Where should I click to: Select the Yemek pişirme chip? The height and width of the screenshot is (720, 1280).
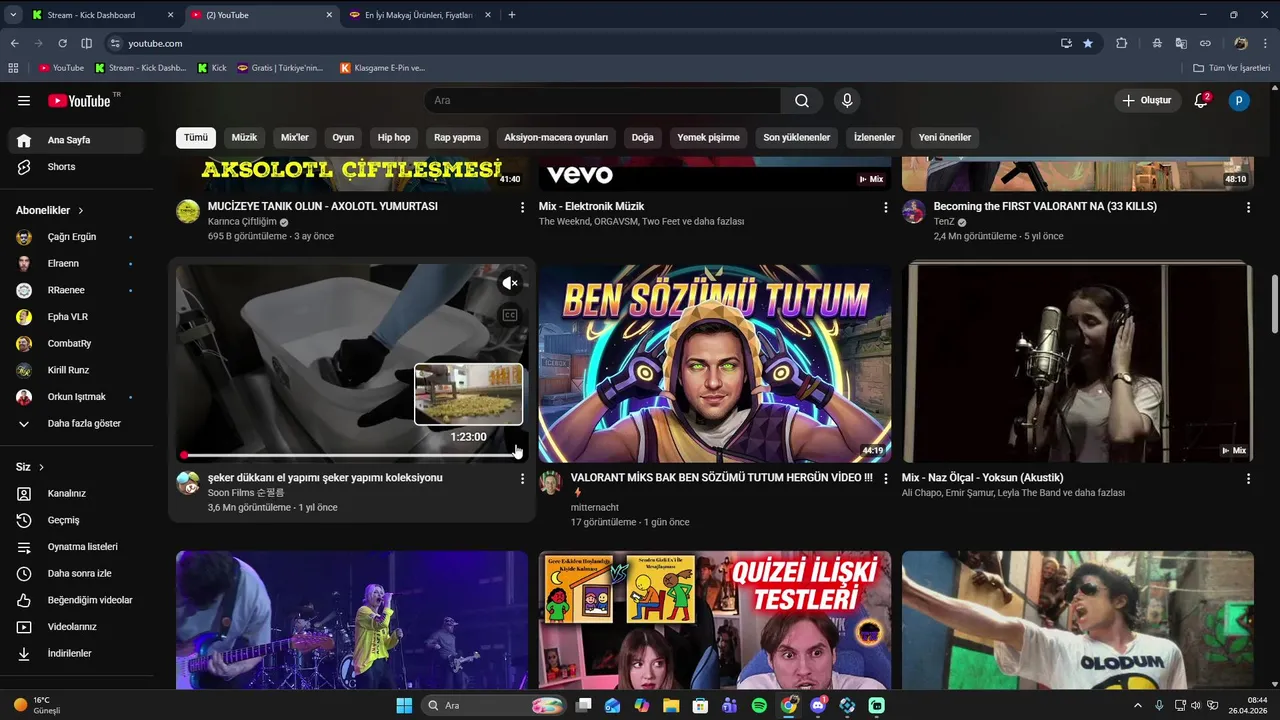pos(708,137)
